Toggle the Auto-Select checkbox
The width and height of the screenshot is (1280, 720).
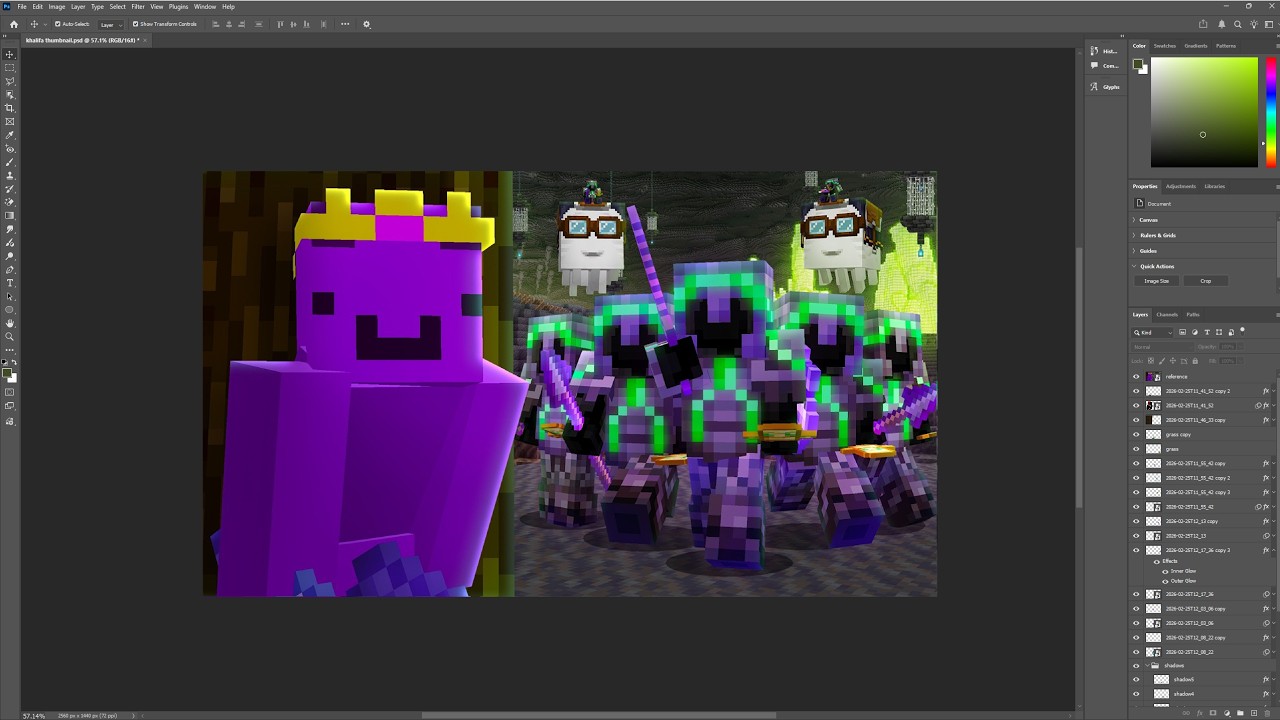tap(57, 24)
